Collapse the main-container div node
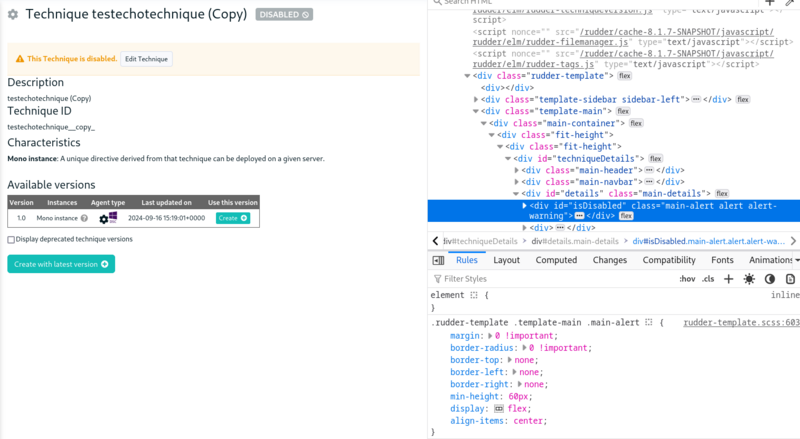 pyautogui.click(x=484, y=123)
